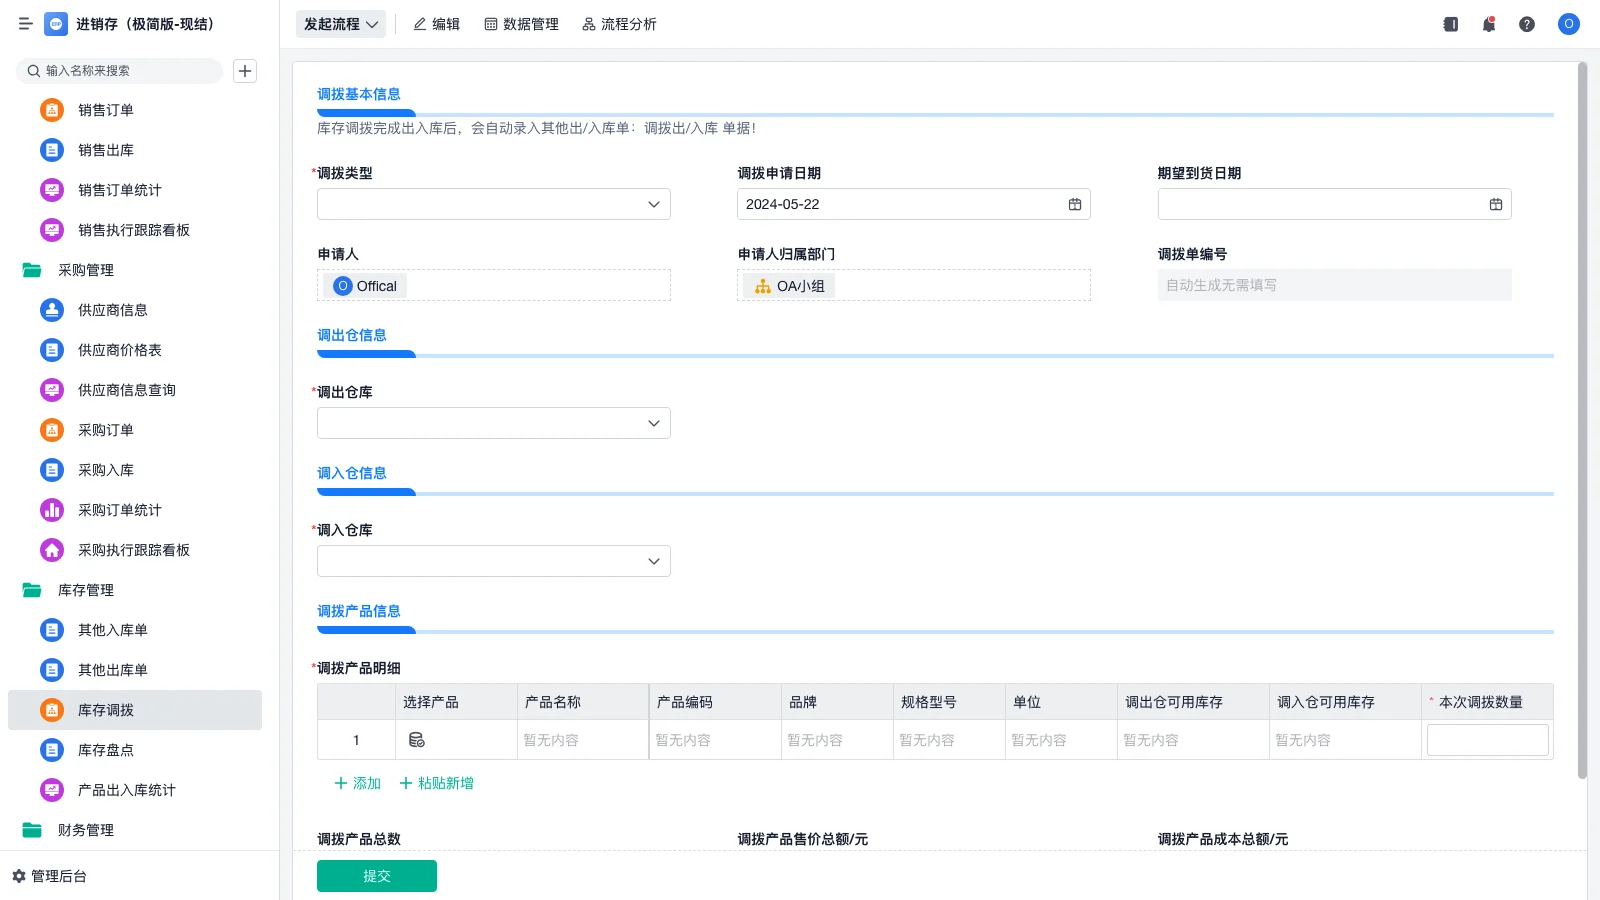Open 供应商价格表 form
The height and width of the screenshot is (900, 1600).
(135, 350)
